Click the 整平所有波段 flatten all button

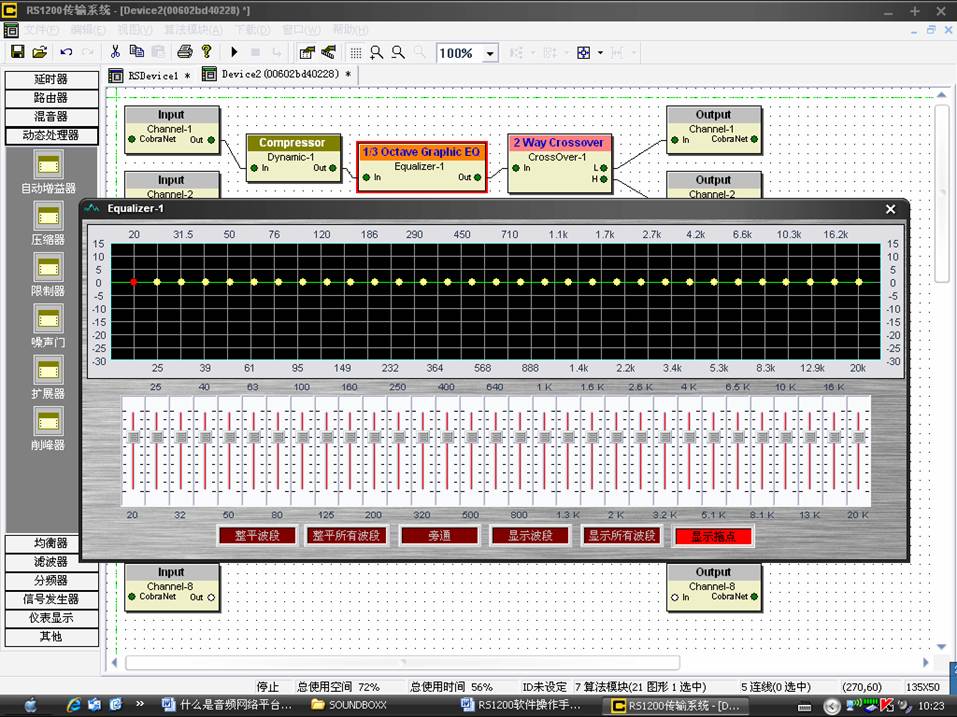[x=346, y=536]
